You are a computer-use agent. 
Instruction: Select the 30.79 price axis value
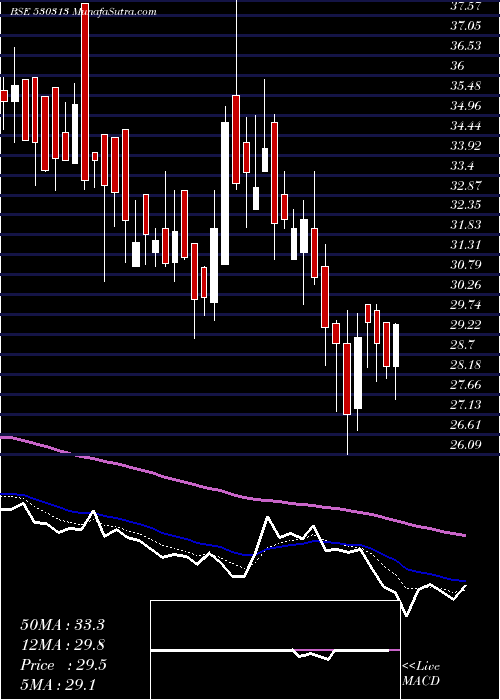[465, 265]
